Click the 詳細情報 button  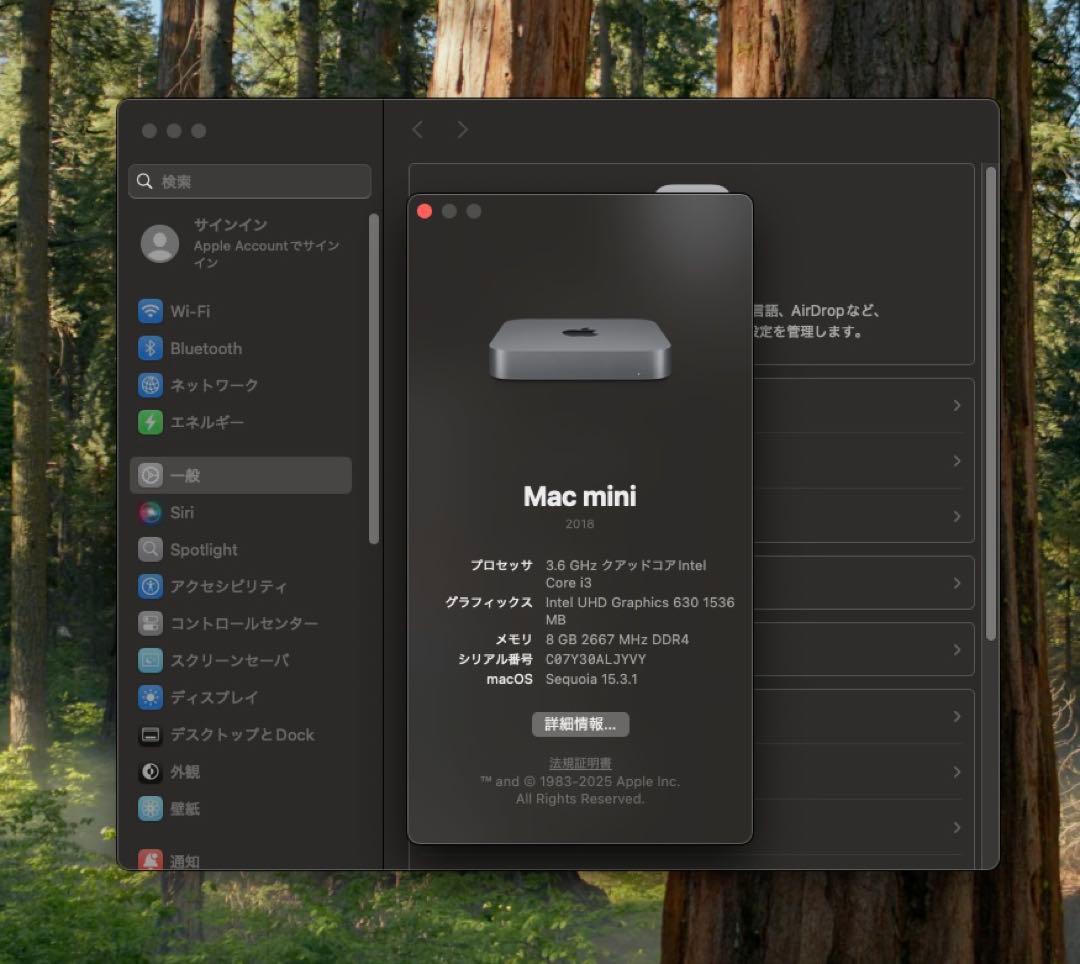tap(580, 724)
